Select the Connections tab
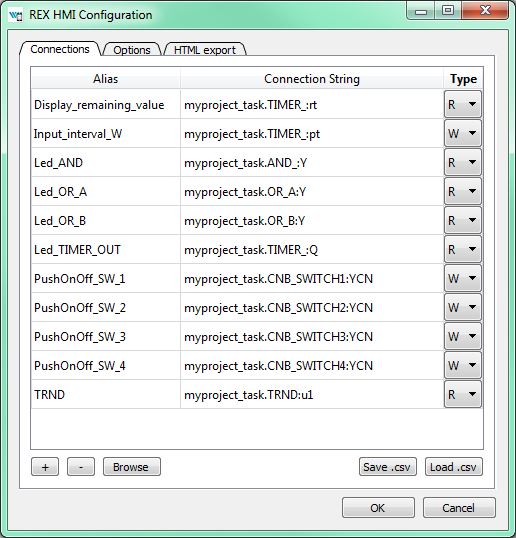Viewport: 516px width, 538px height. click(60, 49)
